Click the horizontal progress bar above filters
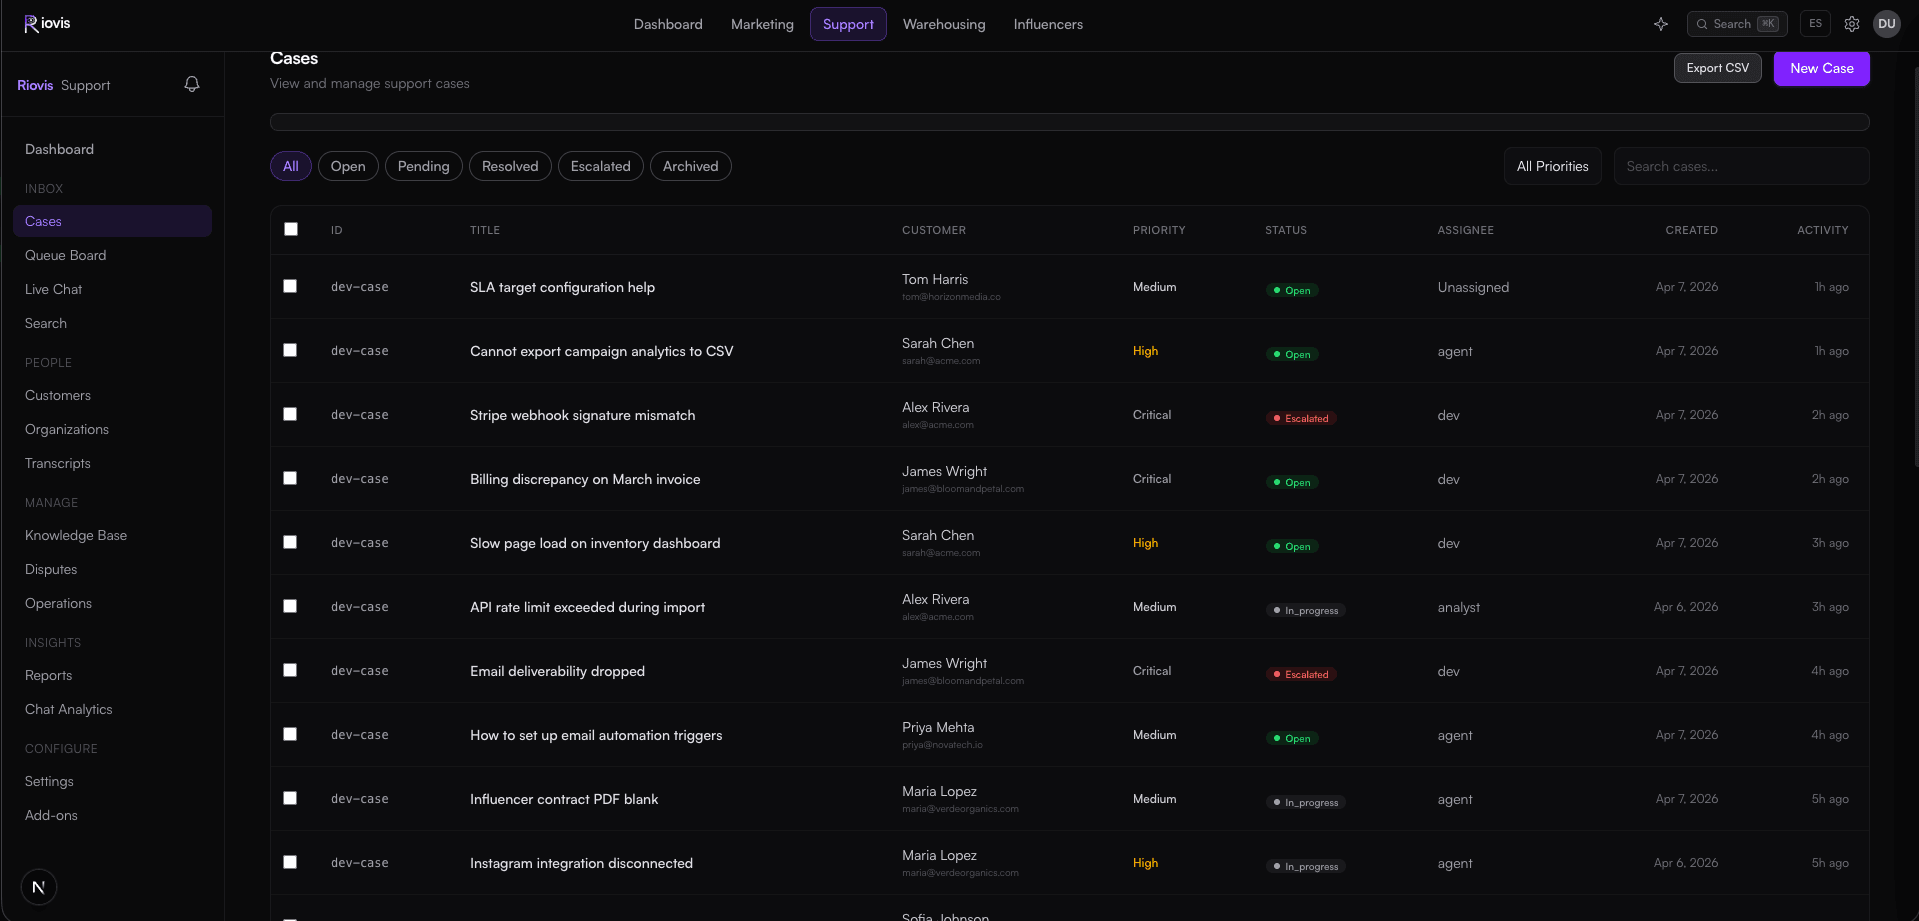 [x=1069, y=122]
